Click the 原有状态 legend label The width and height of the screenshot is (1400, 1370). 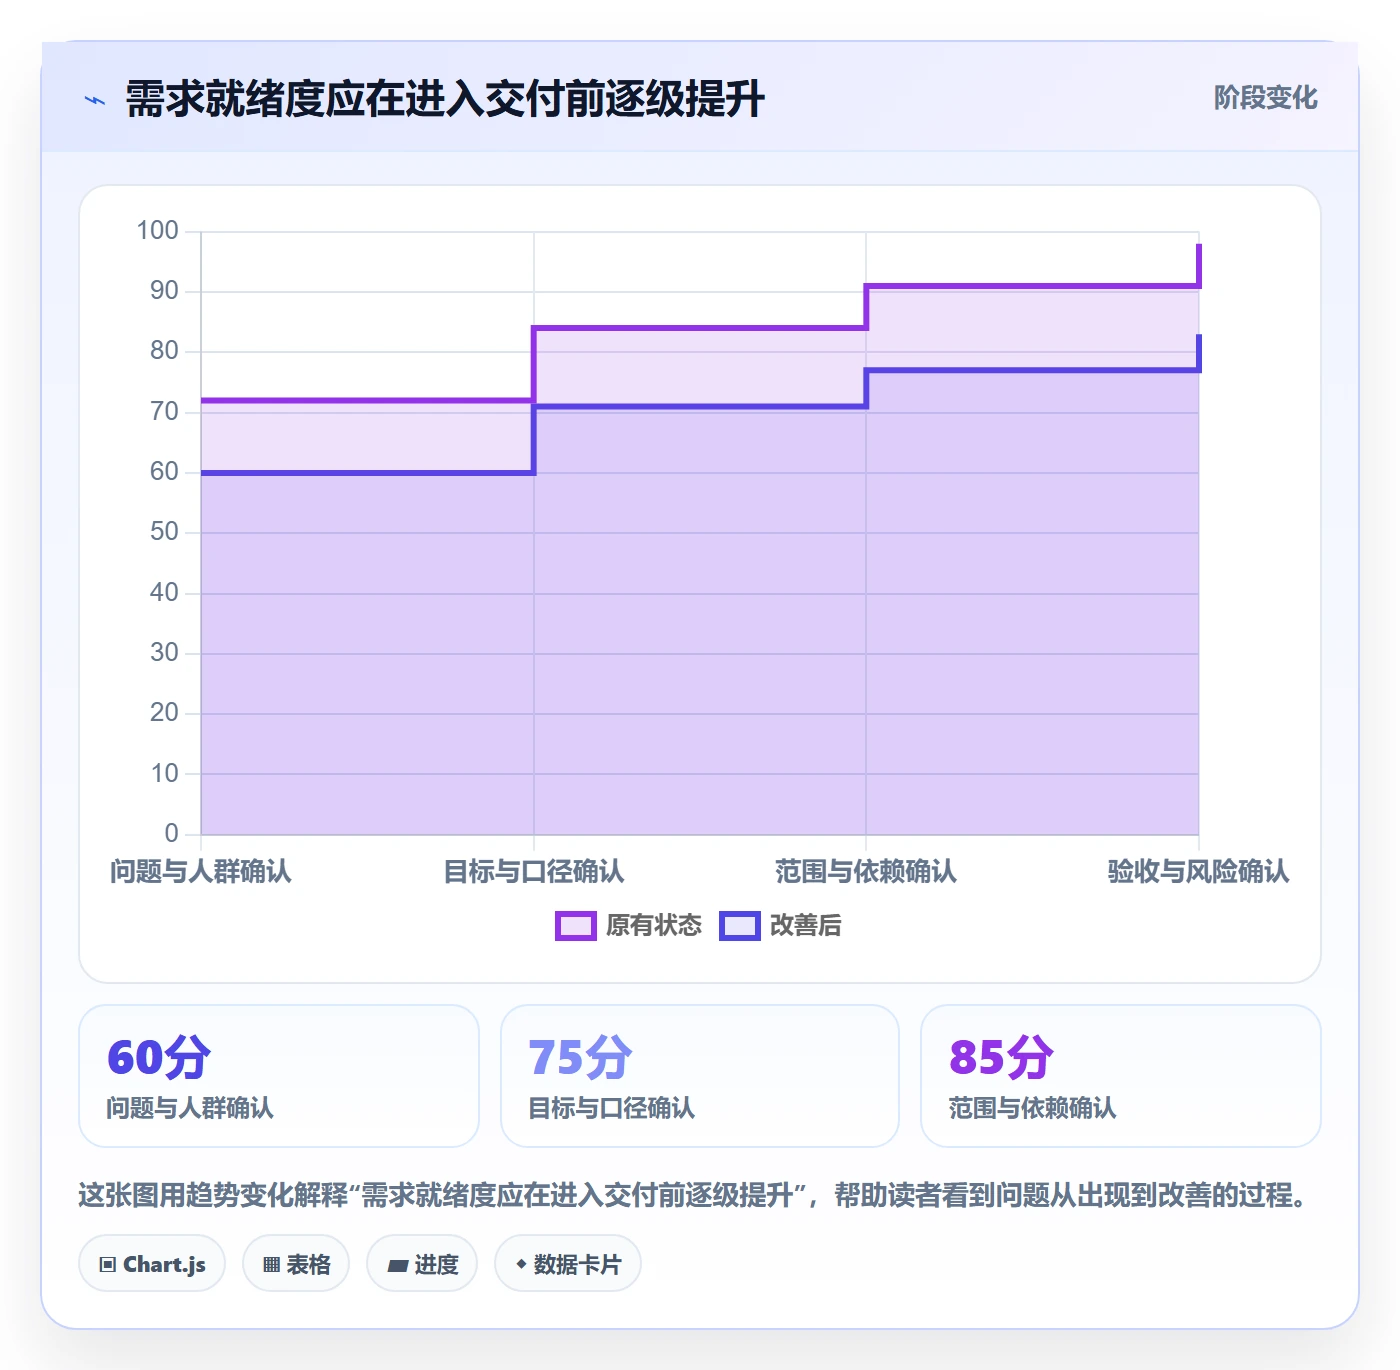click(x=654, y=926)
